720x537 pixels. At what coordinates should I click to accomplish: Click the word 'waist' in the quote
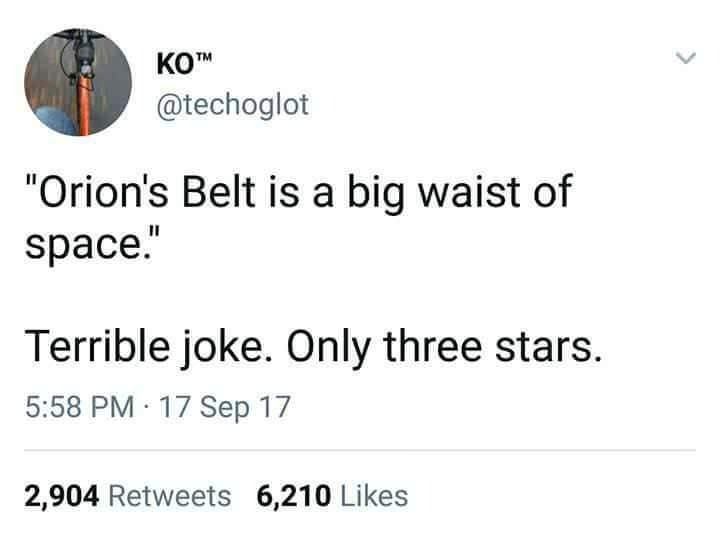(x=469, y=192)
